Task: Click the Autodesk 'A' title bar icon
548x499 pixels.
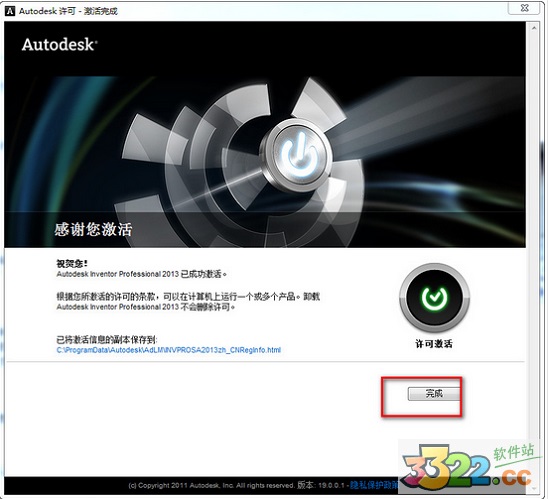Action: coord(10,11)
